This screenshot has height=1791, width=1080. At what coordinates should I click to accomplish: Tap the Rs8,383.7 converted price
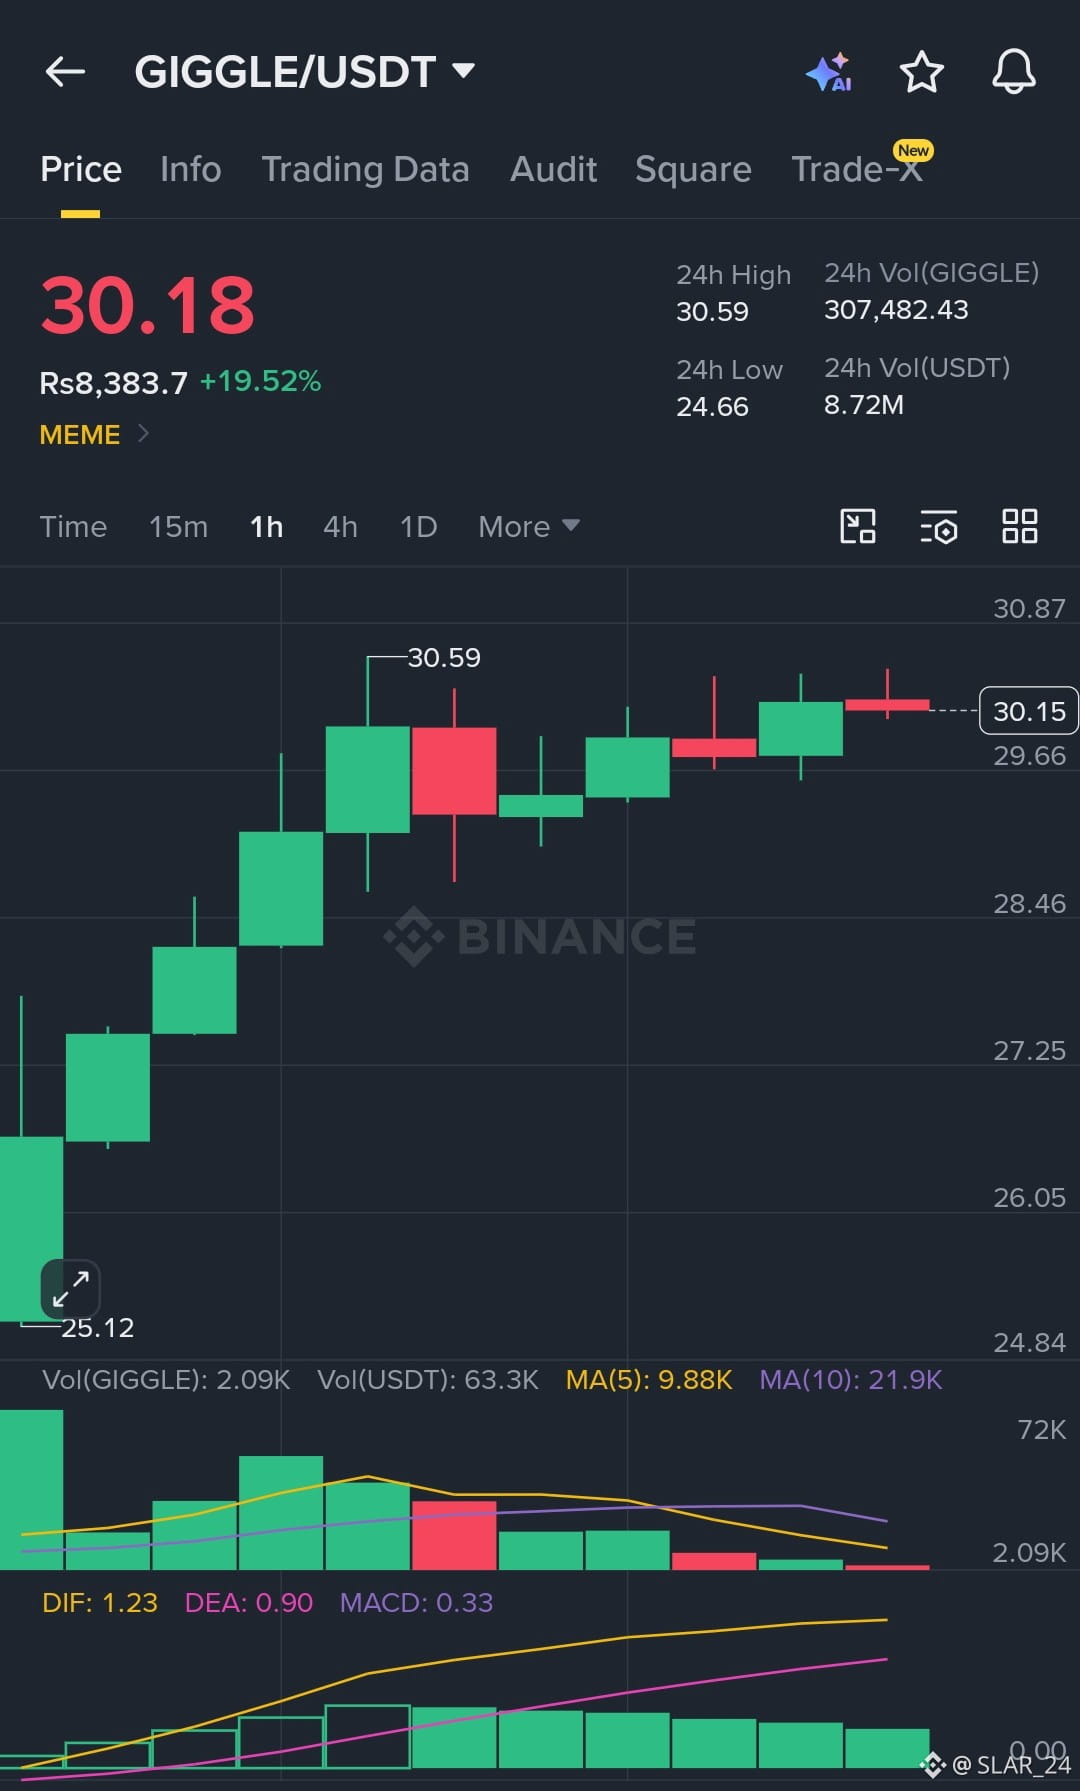[113, 383]
